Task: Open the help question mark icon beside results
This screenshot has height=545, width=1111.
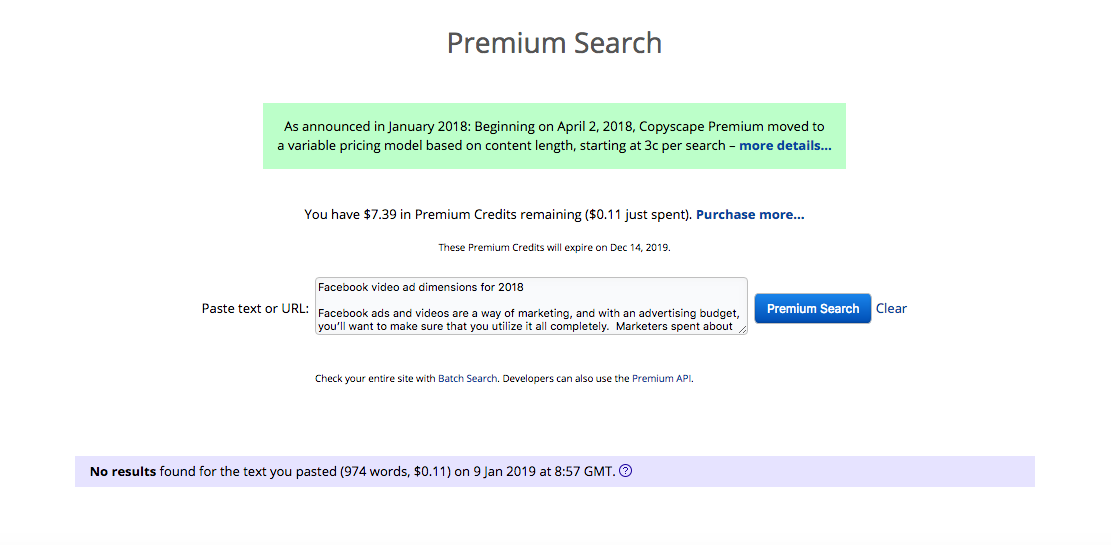Action: tap(625, 471)
